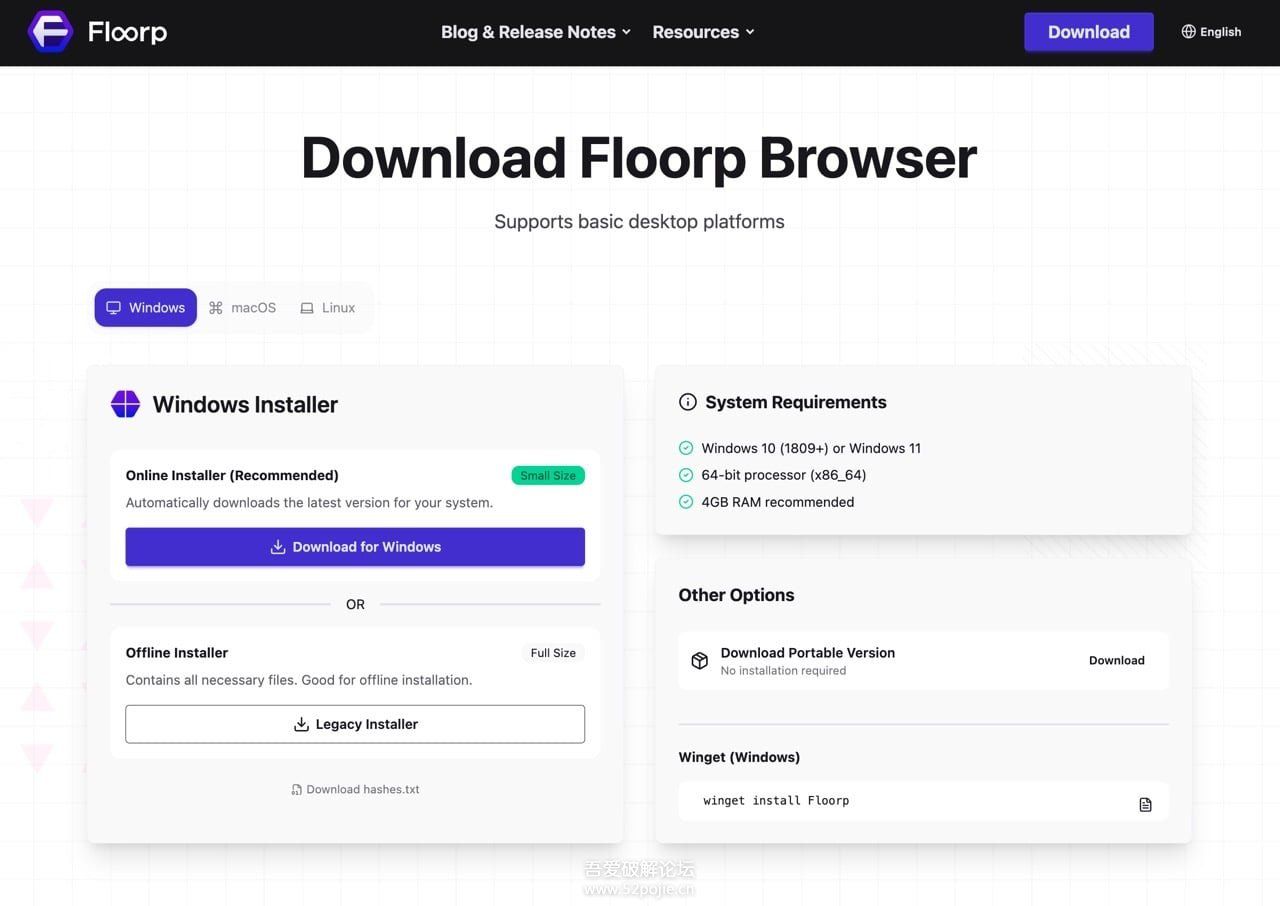
Task: Open the Download hashes.txt link
Action: (x=355, y=789)
